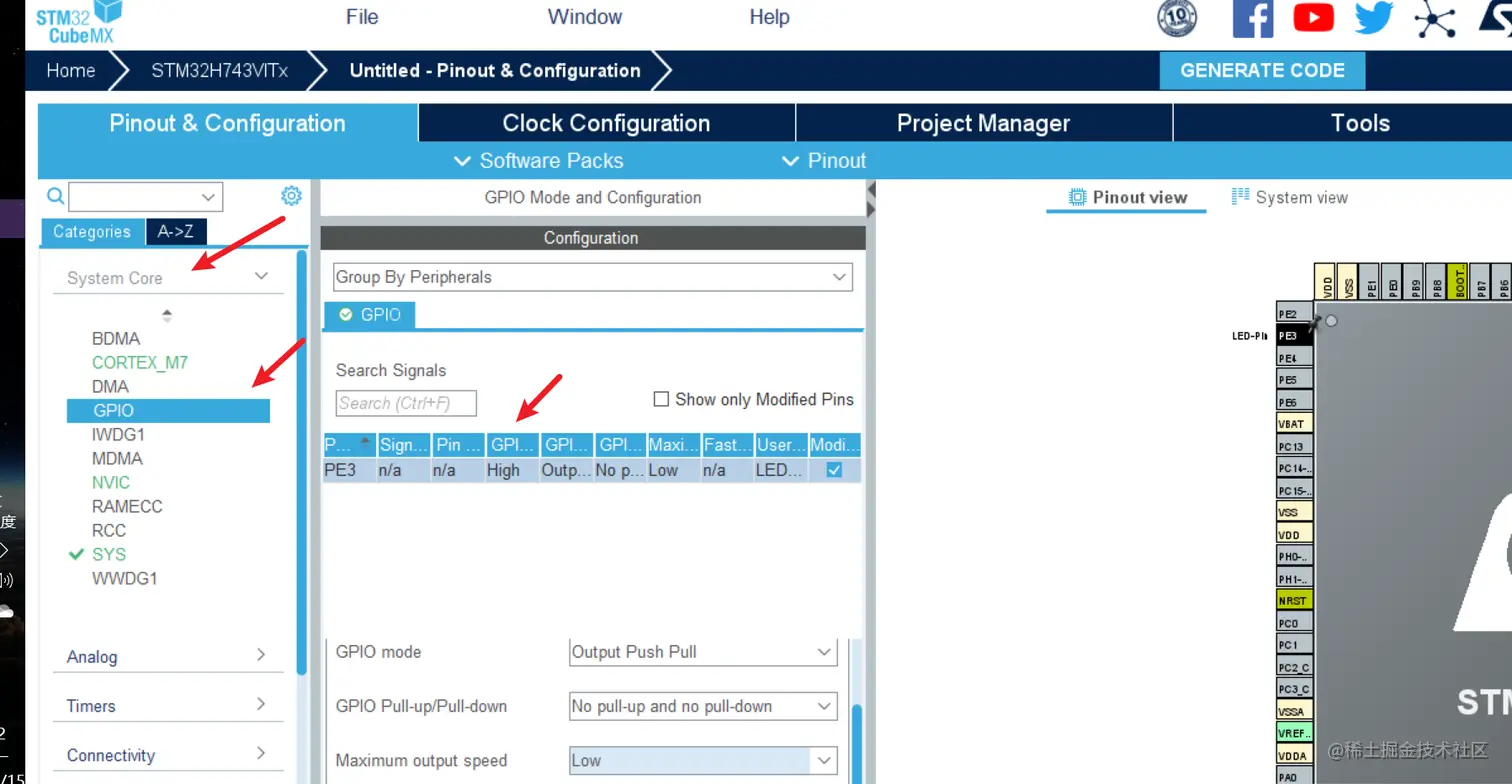Open the File menu
Image resolution: width=1512 pixels, height=784 pixels.
point(362,17)
